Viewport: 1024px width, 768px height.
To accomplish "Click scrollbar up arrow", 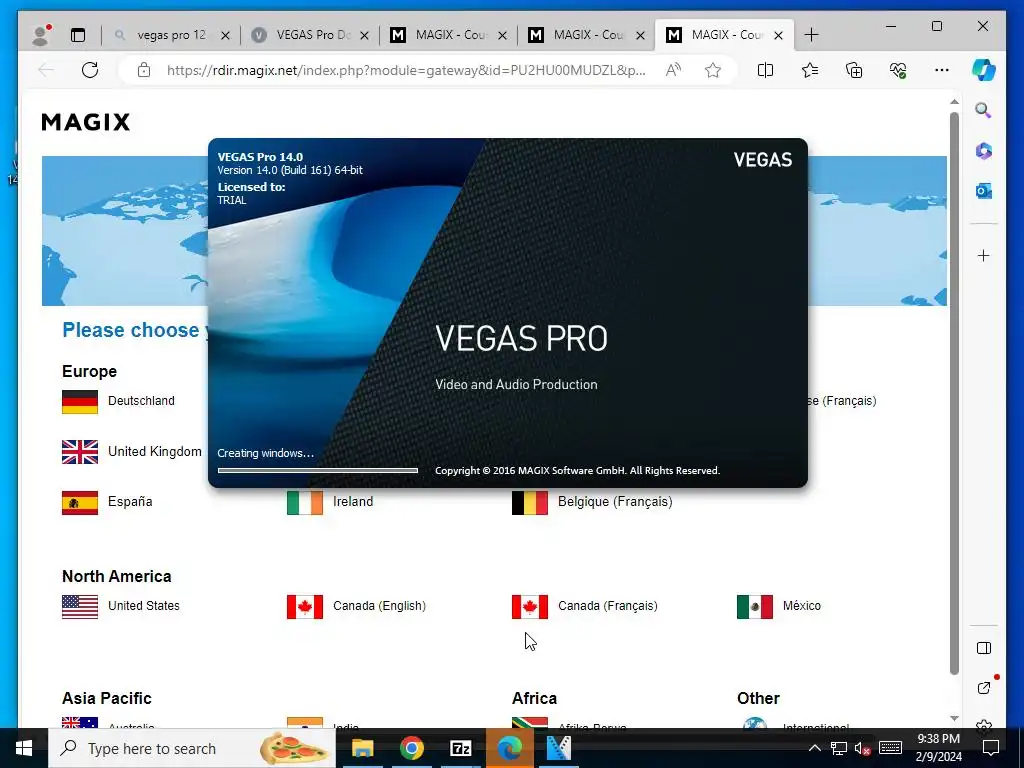I will click(x=954, y=102).
